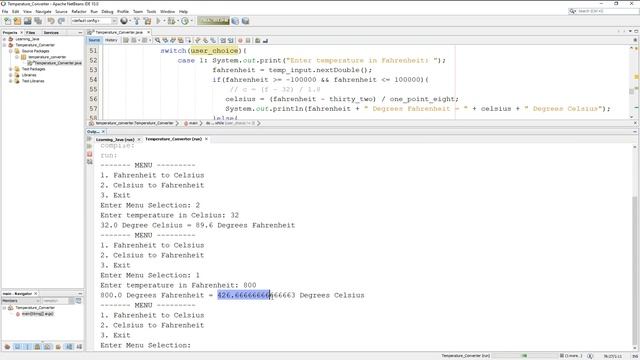This screenshot has height=360, width=640.
Task: Select Temperature_Converter.java in project tree
Action: tap(57, 63)
